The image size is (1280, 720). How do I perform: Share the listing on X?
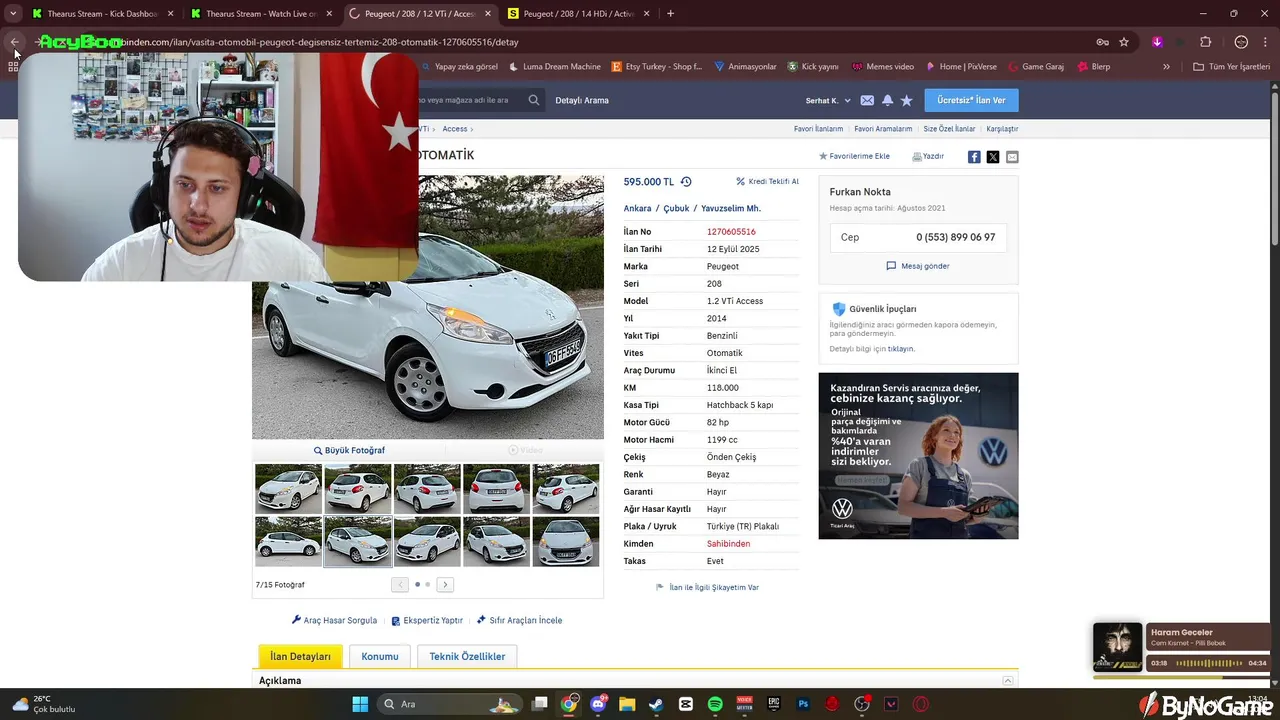point(993,157)
